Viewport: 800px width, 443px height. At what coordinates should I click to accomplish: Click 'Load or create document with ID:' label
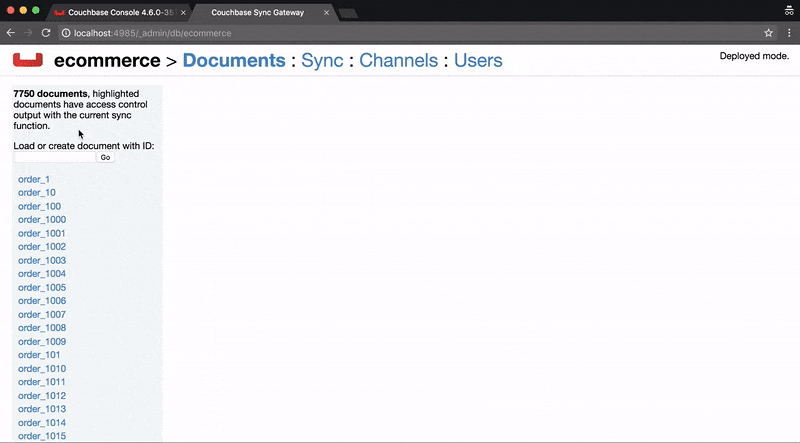pos(84,145)
